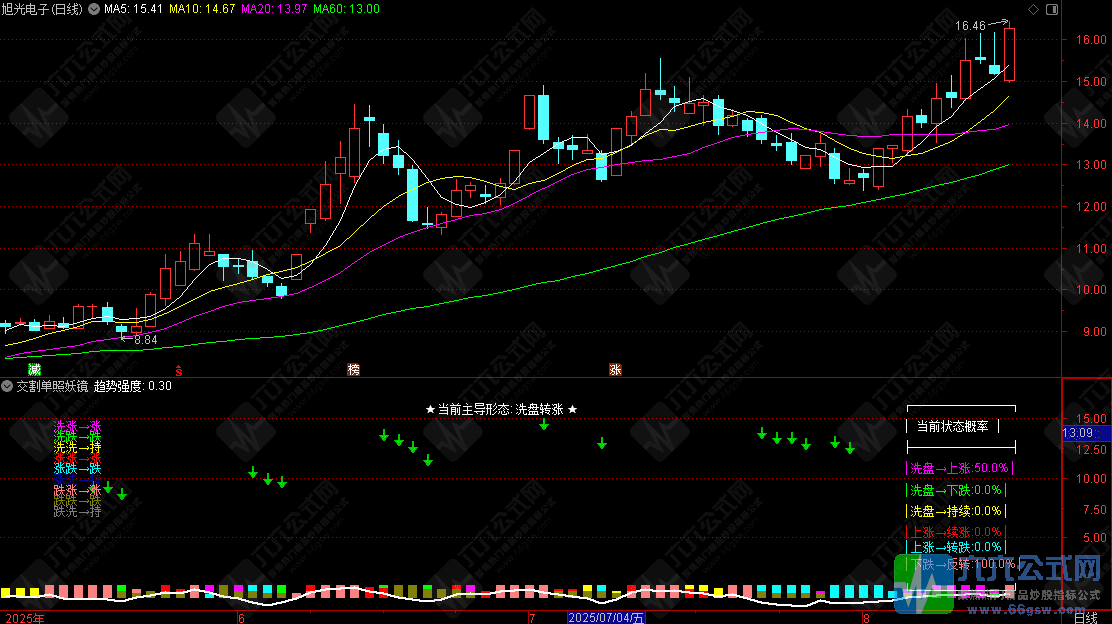Select the MA5: 15.41 label
The height and width of the screenshot is (624, 1112).
click(x=133, y=9)
